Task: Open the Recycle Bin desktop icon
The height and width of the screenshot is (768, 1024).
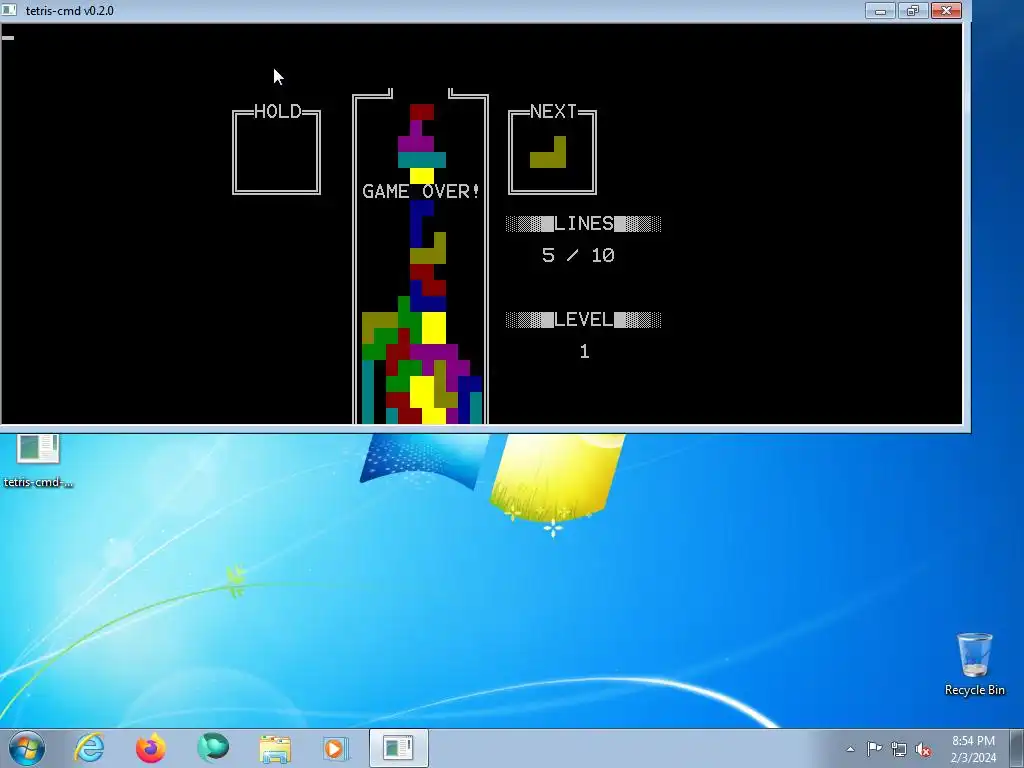Action: [974, 664]
